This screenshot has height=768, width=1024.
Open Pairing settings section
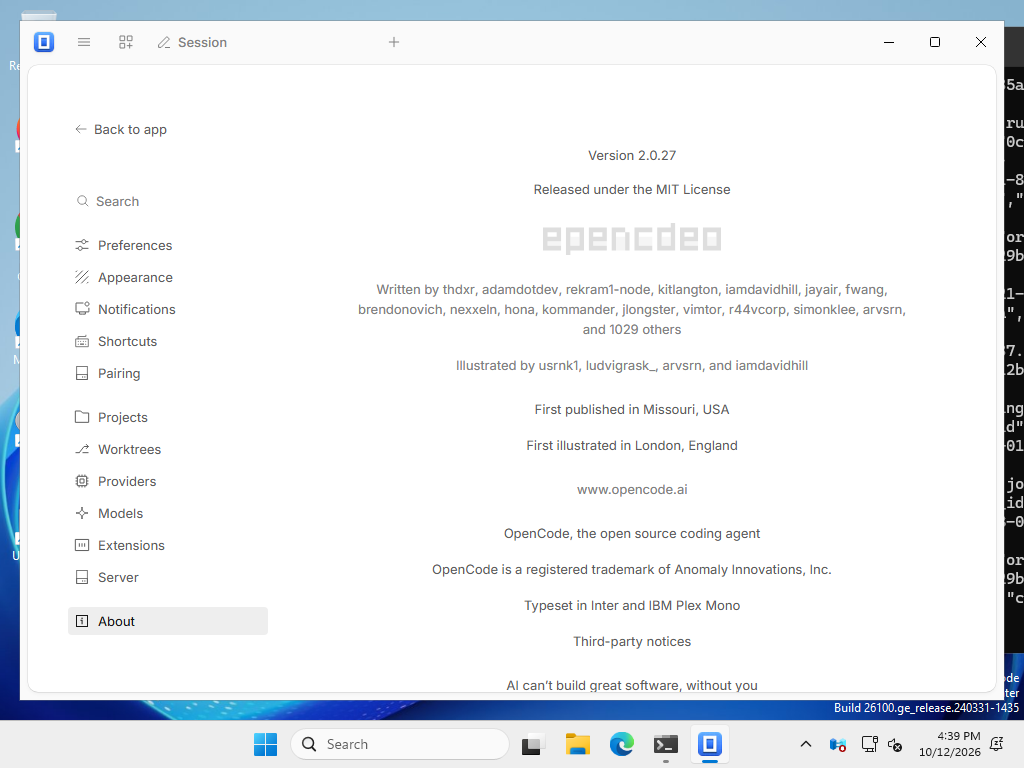click(x=168, y=374)
